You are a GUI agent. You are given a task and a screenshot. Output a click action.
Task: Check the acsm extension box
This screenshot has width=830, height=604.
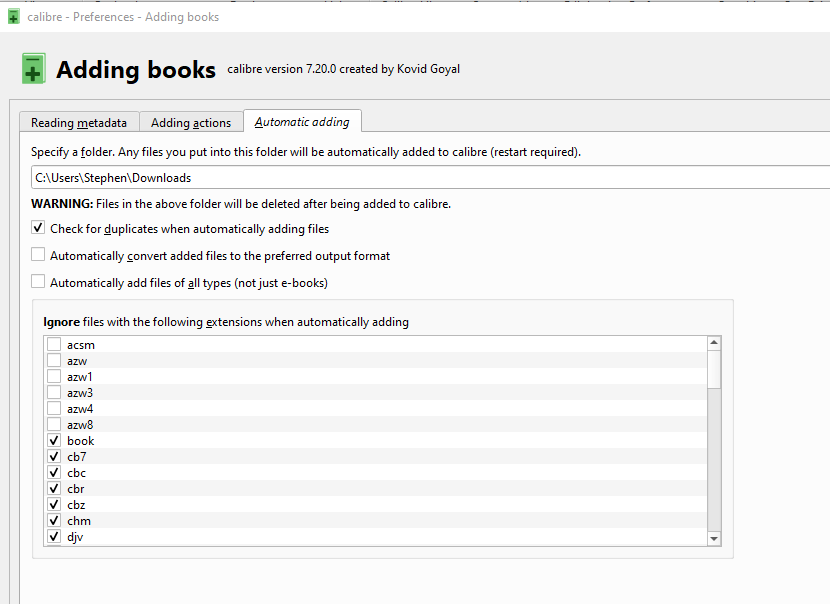pos(54,345)
